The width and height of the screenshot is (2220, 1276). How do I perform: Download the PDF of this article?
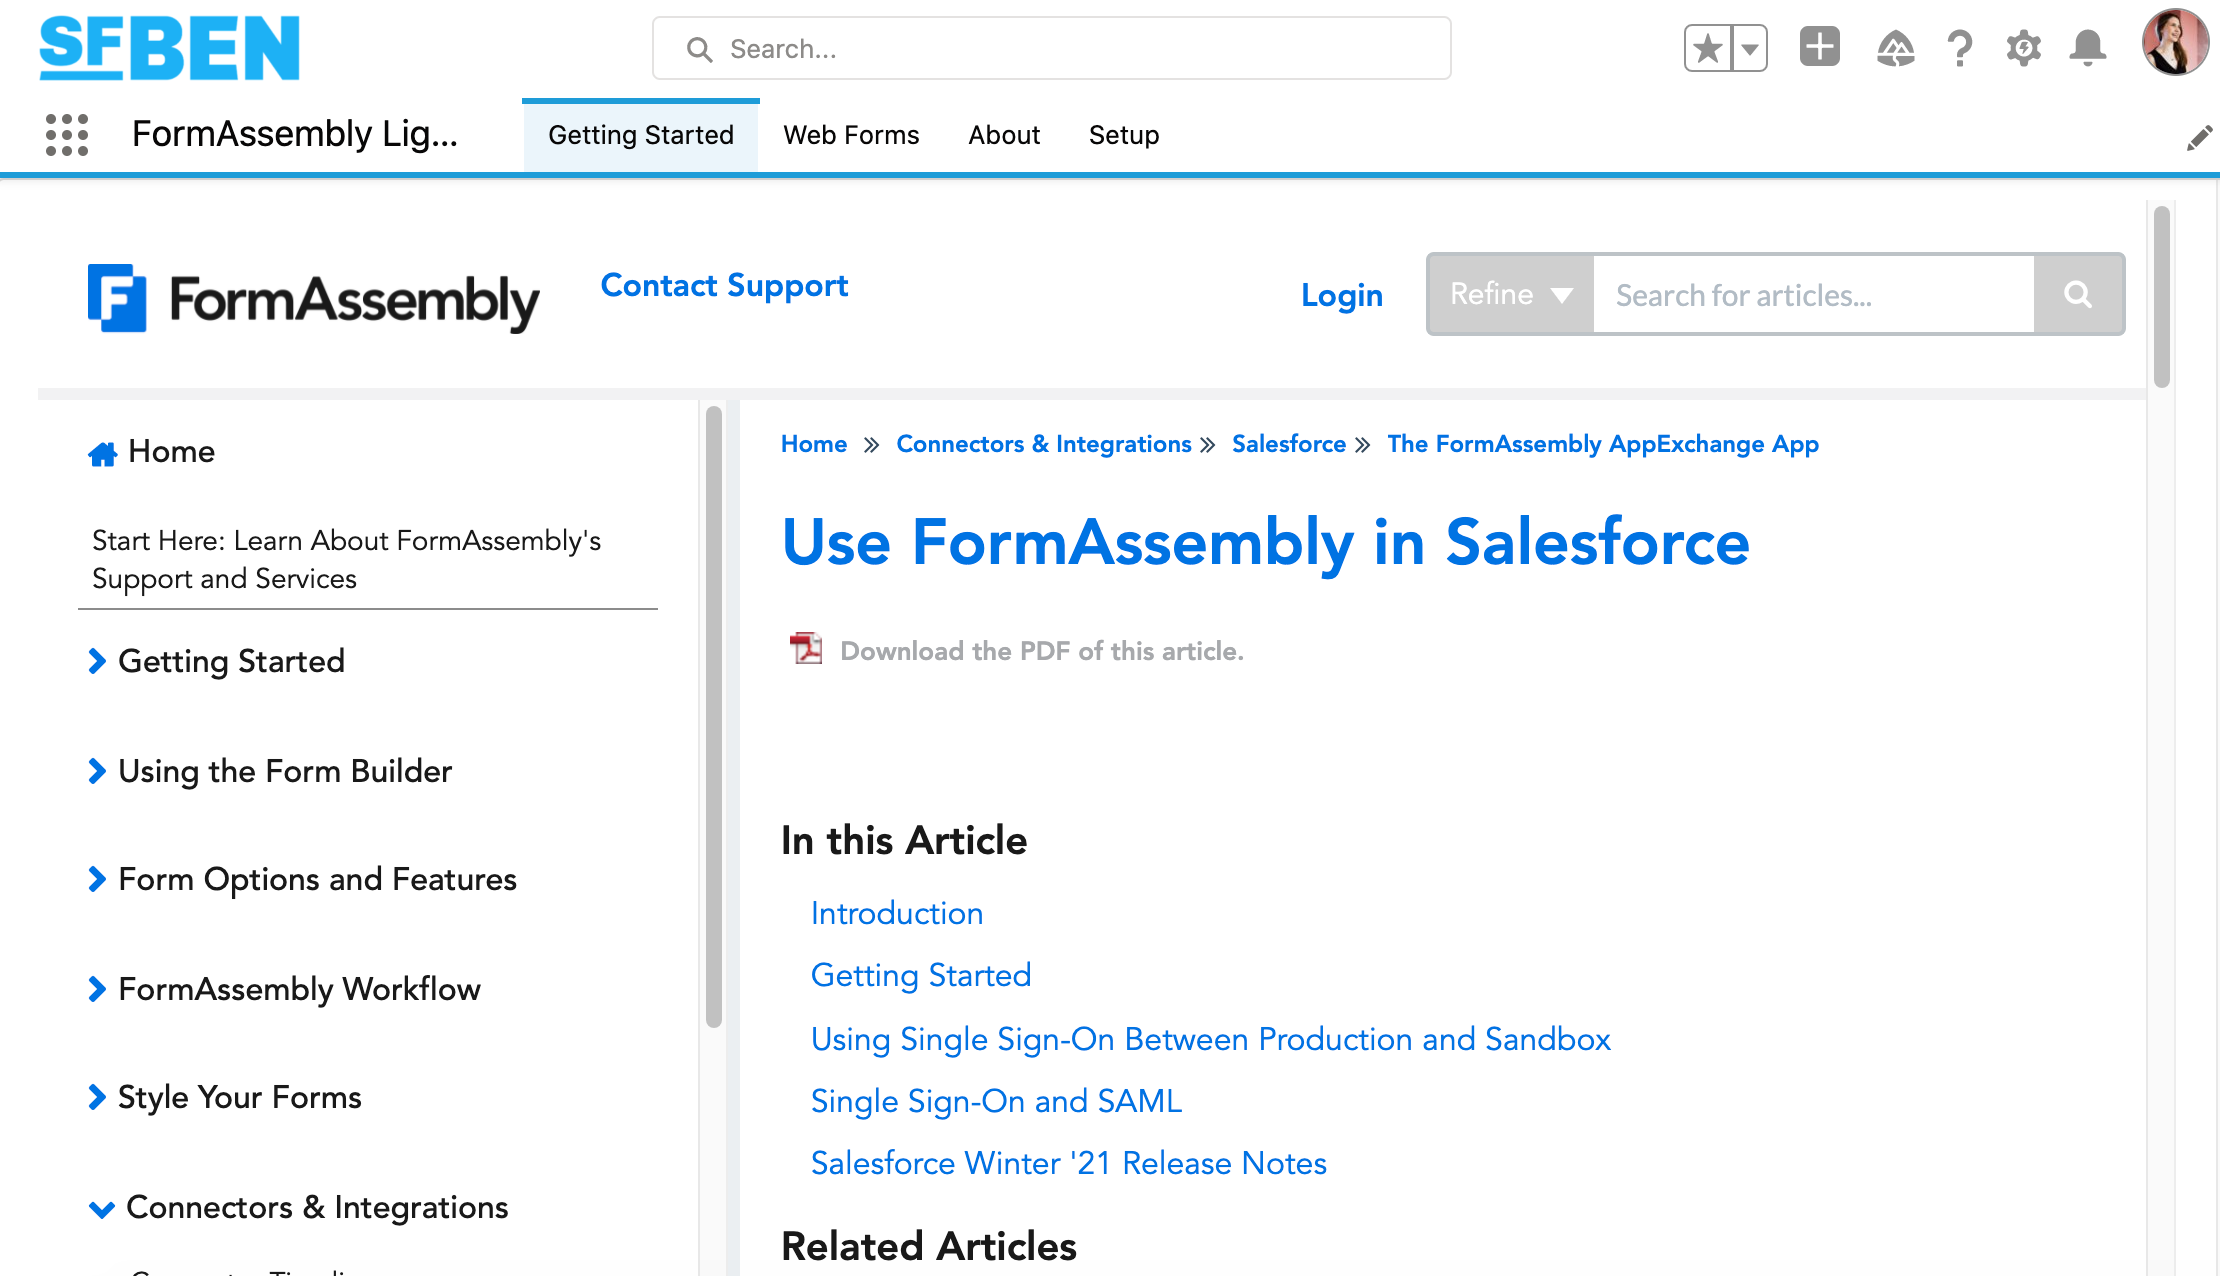pyautogui.click(x=1042, y=651)
